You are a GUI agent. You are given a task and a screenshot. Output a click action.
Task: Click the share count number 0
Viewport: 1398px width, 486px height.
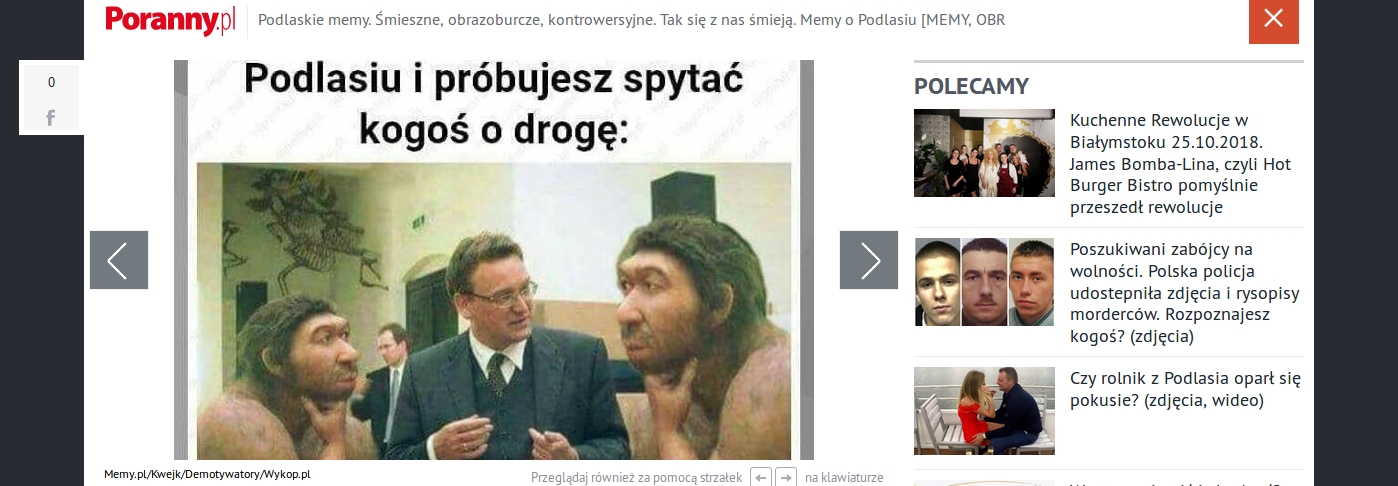coord(51,83)
